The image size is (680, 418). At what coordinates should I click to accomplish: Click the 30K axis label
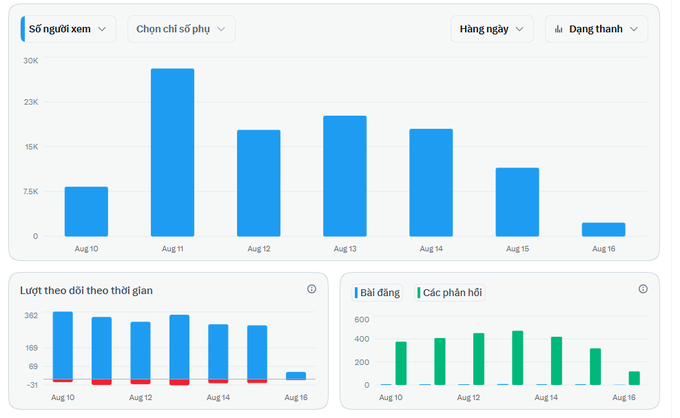[x=31, y=61]
